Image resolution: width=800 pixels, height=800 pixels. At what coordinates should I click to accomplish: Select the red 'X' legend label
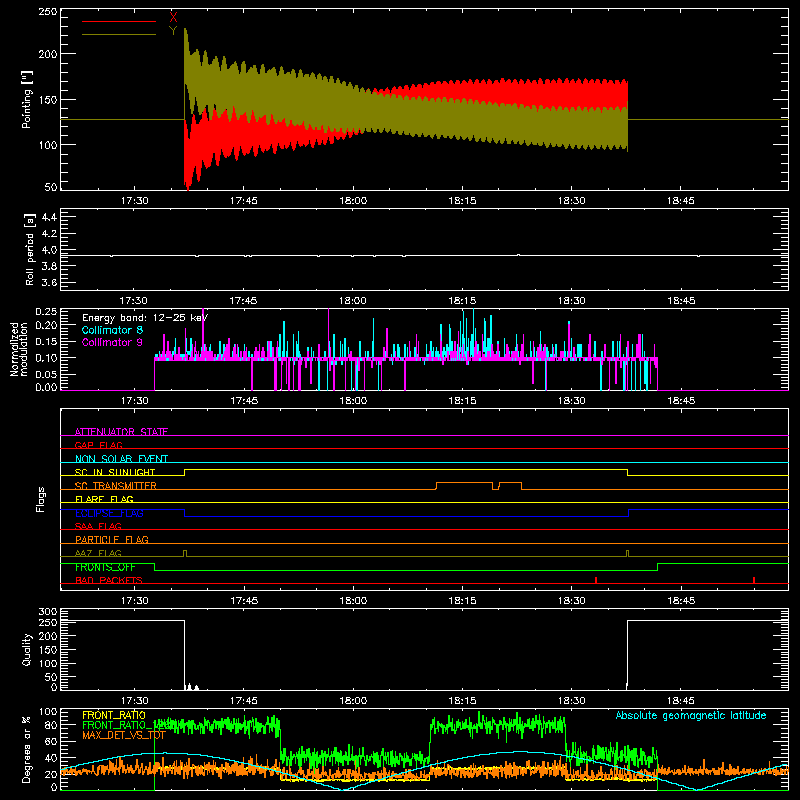(x=173, y=18)
